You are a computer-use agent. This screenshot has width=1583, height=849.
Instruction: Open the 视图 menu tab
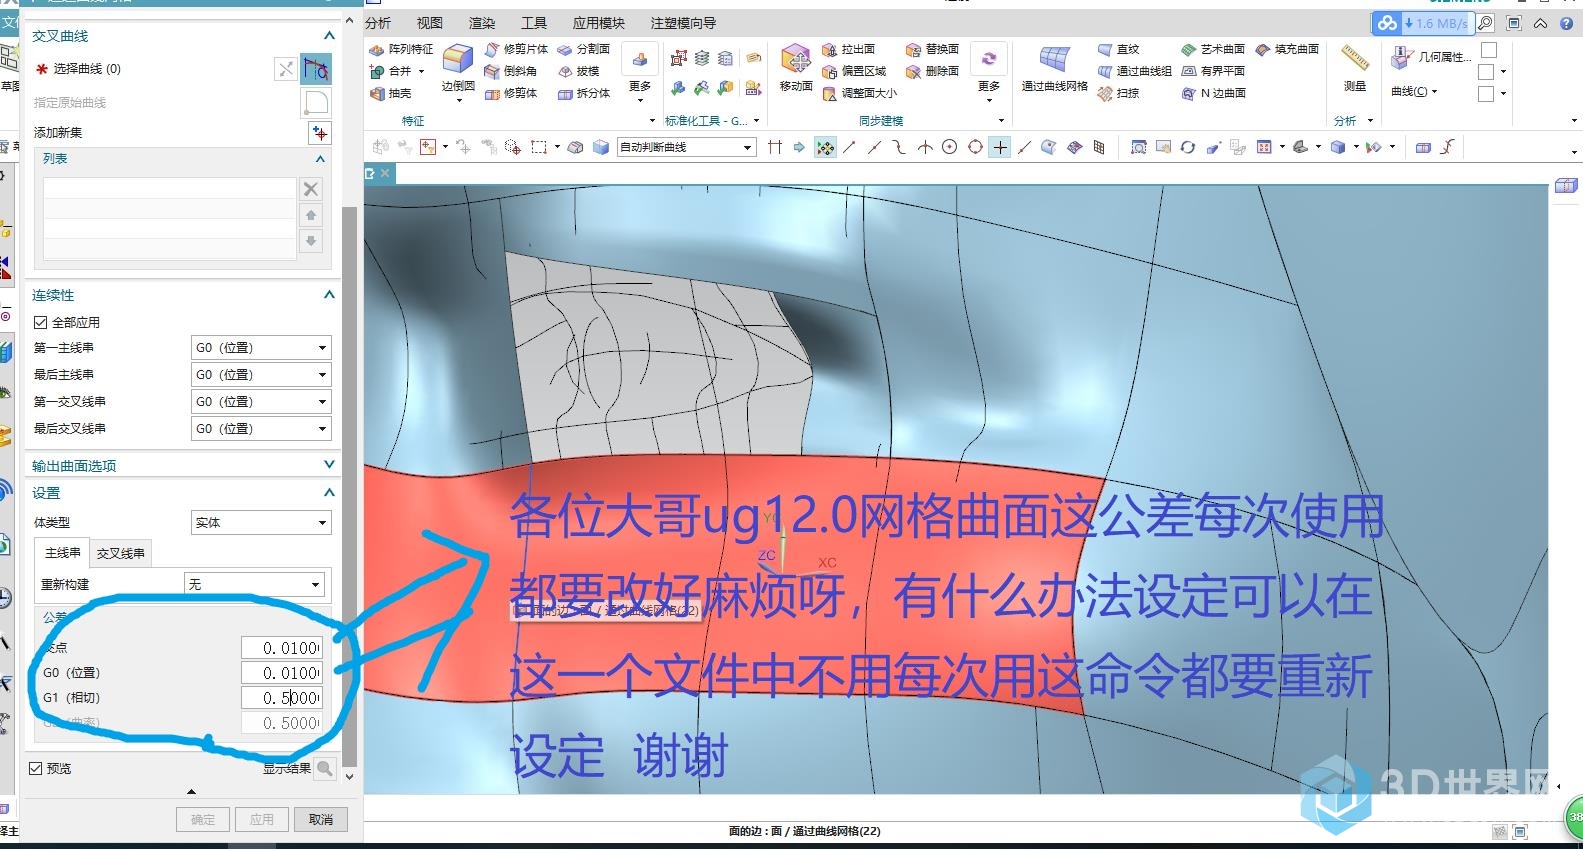point(430,23)
